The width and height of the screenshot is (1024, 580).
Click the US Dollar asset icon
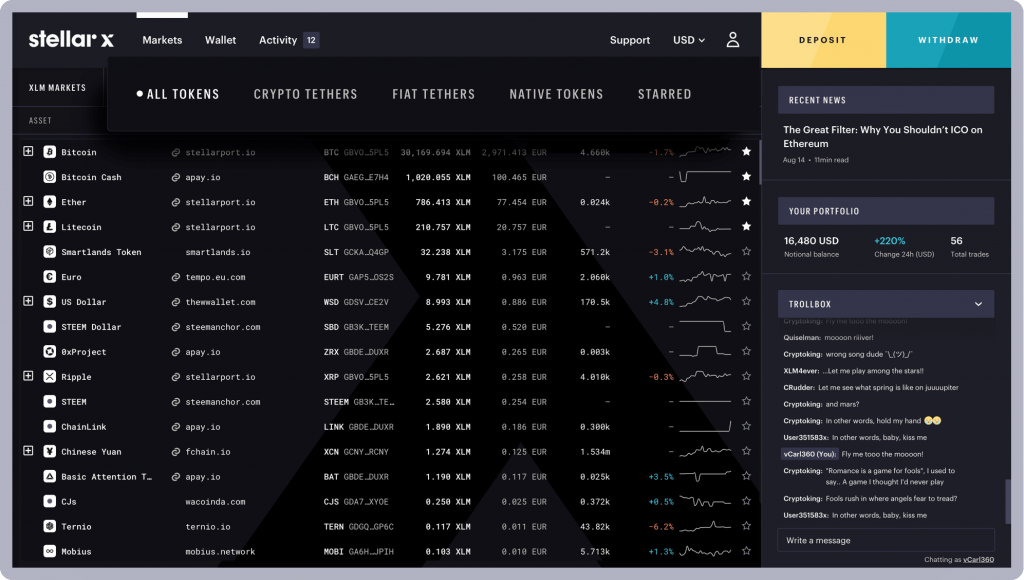(49, 302)
